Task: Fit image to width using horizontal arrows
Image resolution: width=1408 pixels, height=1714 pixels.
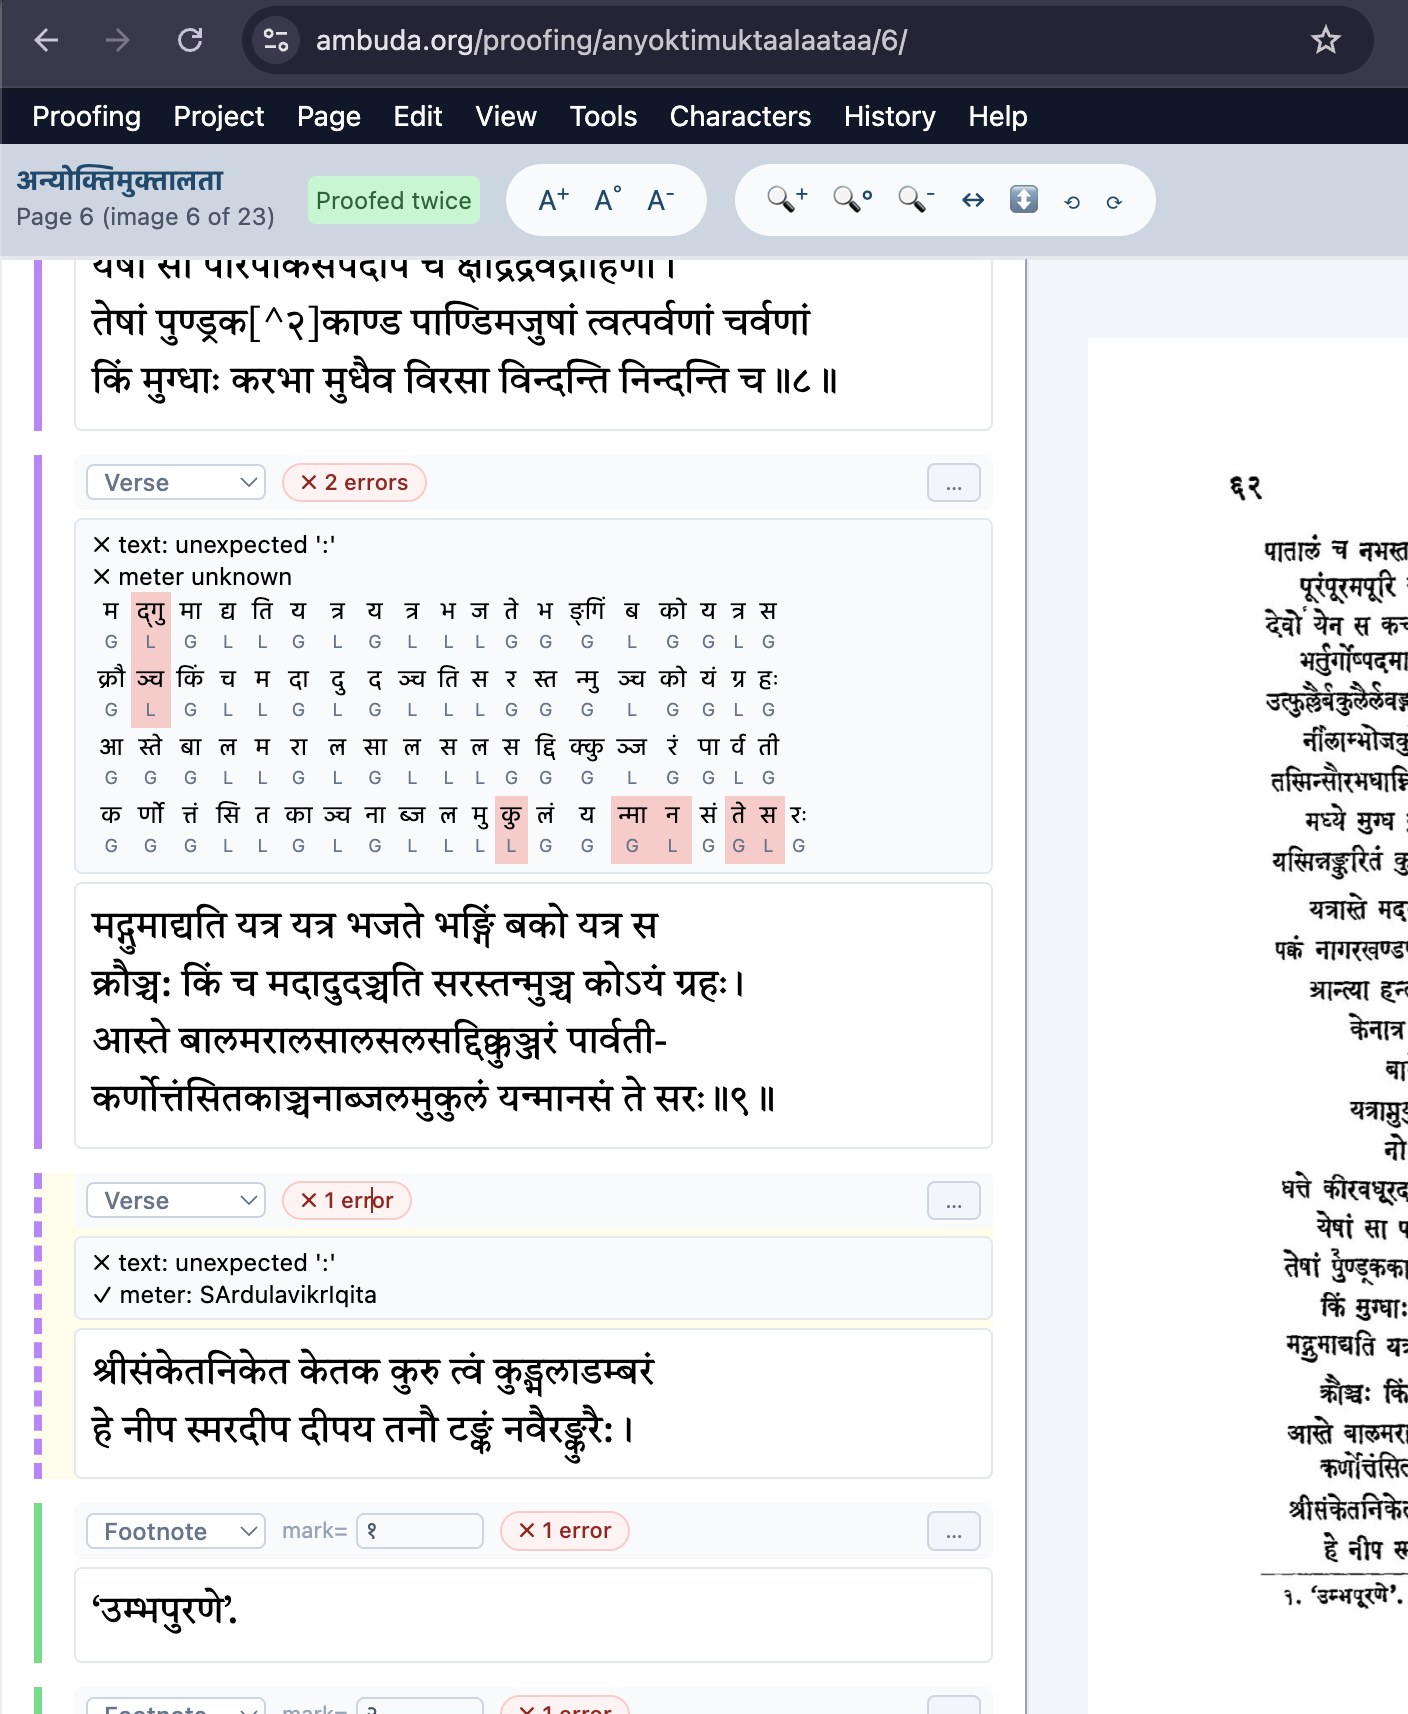Action: (973, 200)
